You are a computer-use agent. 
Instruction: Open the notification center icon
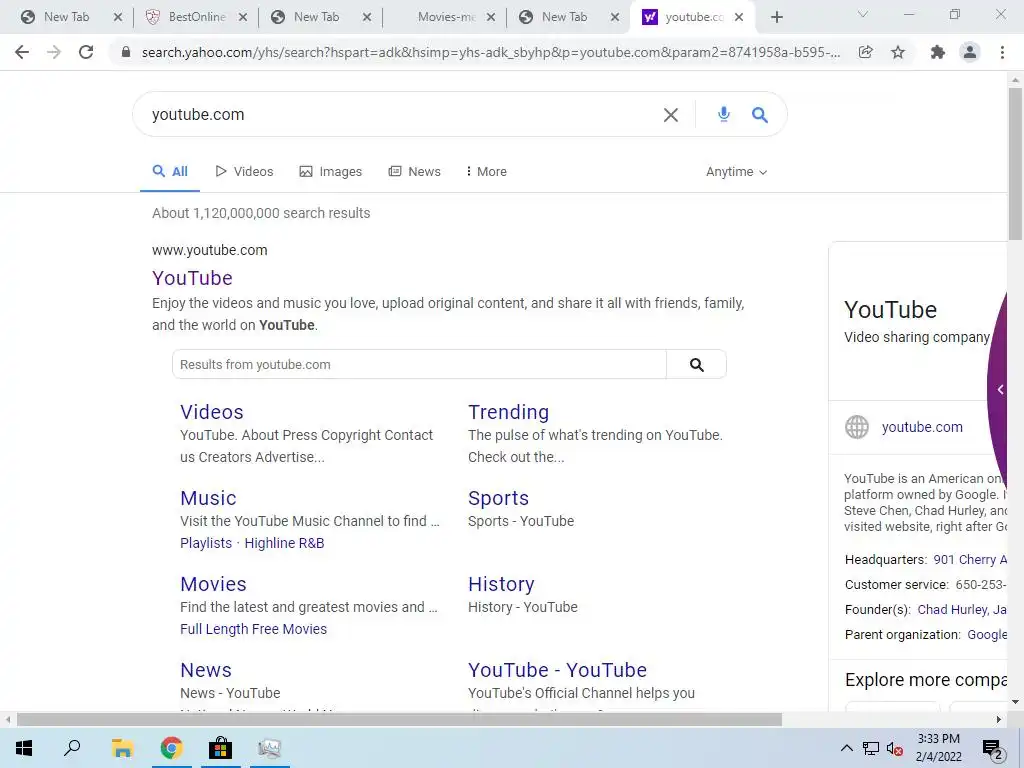pyautogui.click(x=993, y=748)
